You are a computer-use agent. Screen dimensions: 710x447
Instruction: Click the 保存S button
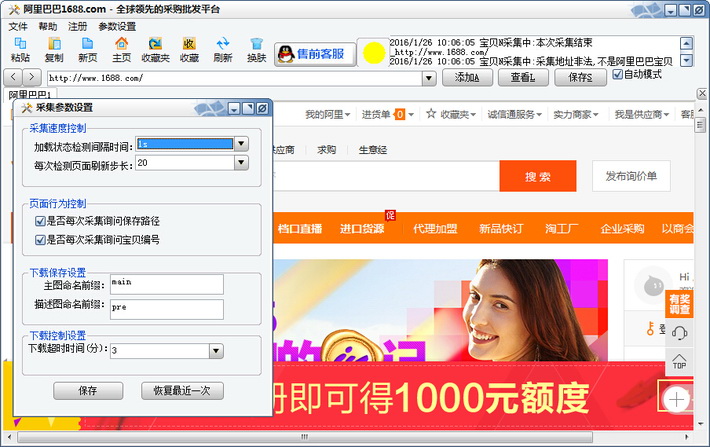click(x=580, y=77)
